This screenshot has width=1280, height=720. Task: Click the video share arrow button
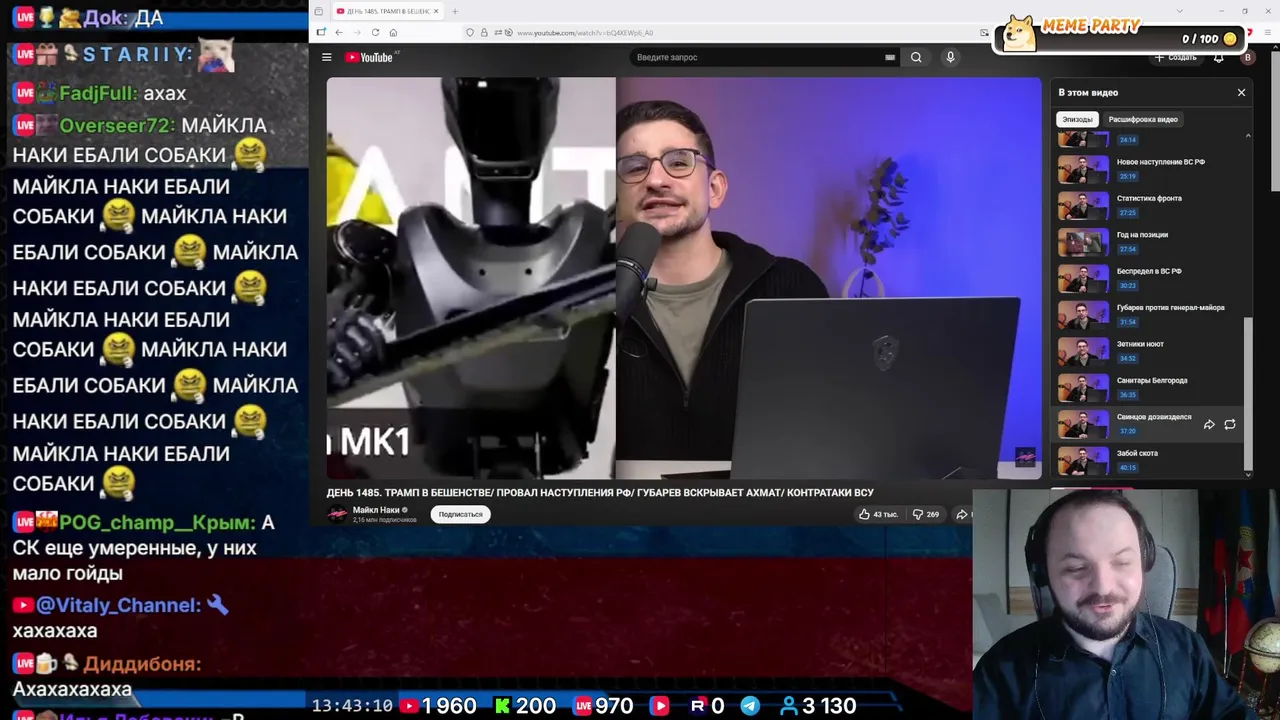[962, 514]
